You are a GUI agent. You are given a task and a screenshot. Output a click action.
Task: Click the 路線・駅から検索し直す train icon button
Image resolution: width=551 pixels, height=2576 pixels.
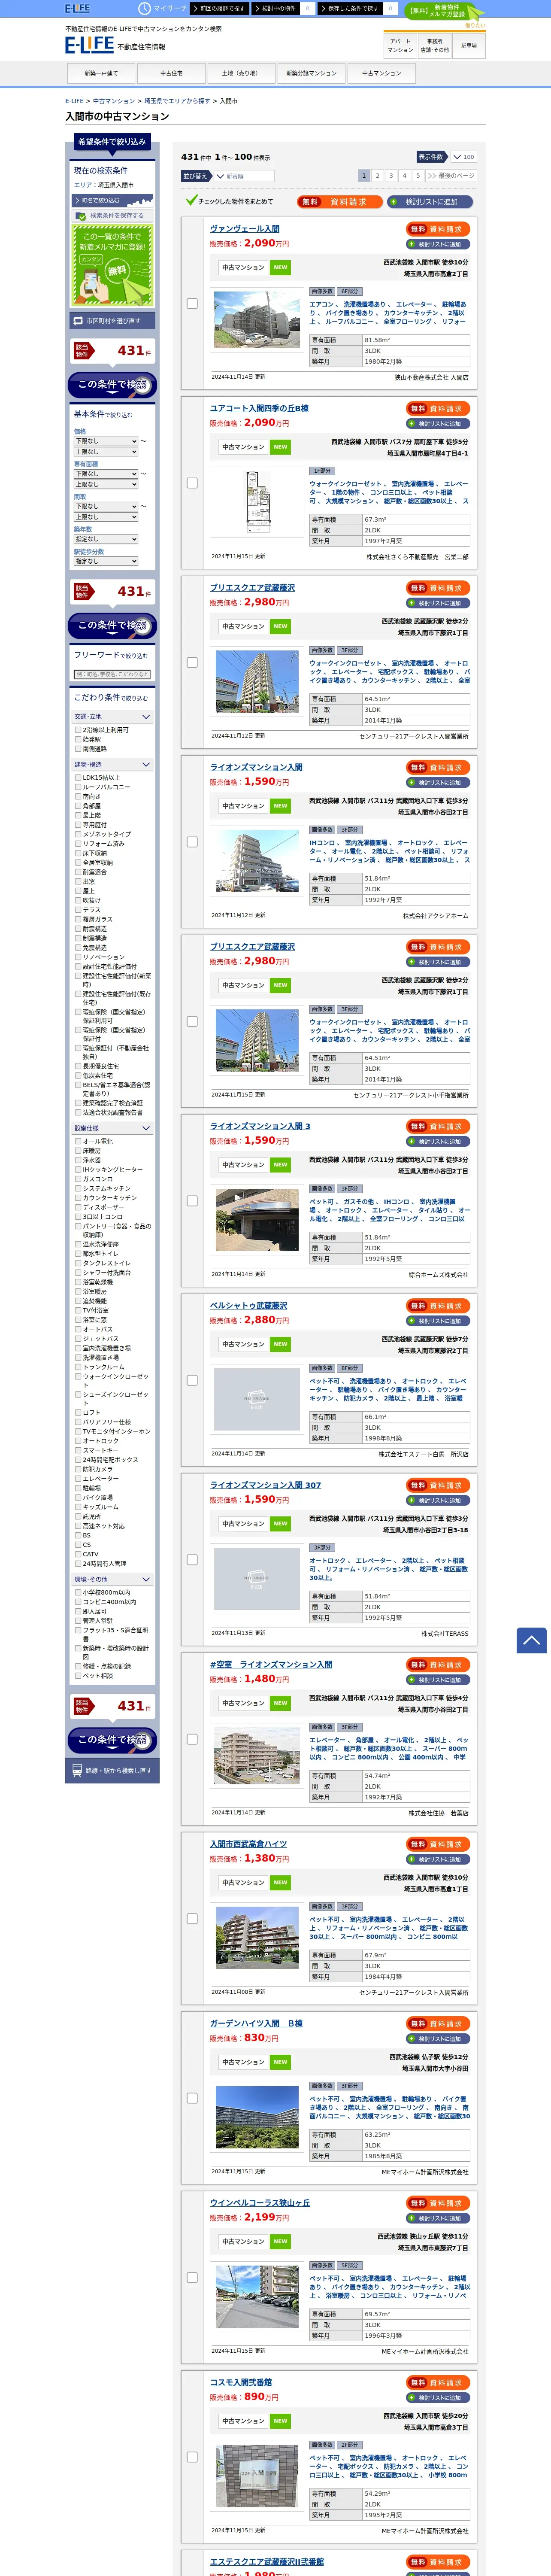(111, 1770)
